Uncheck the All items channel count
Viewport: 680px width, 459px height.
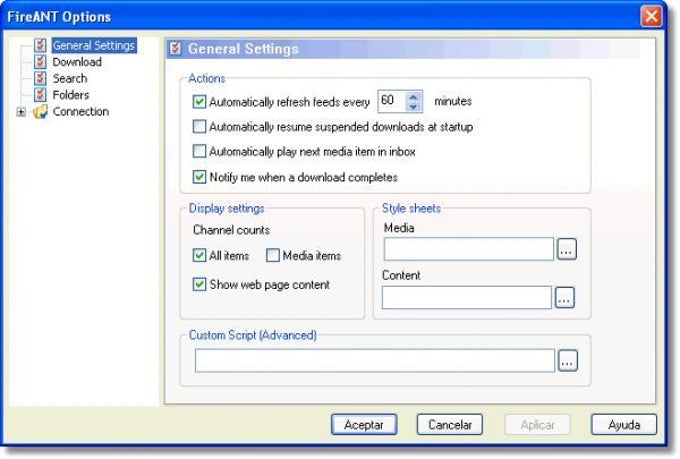(x=199, y=256)
